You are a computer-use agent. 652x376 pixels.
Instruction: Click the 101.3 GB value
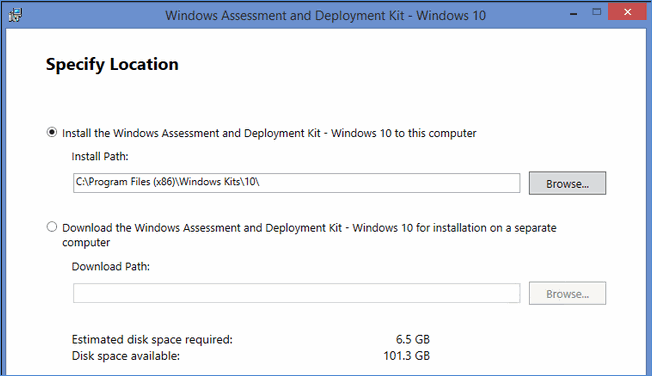click(406, 356)
